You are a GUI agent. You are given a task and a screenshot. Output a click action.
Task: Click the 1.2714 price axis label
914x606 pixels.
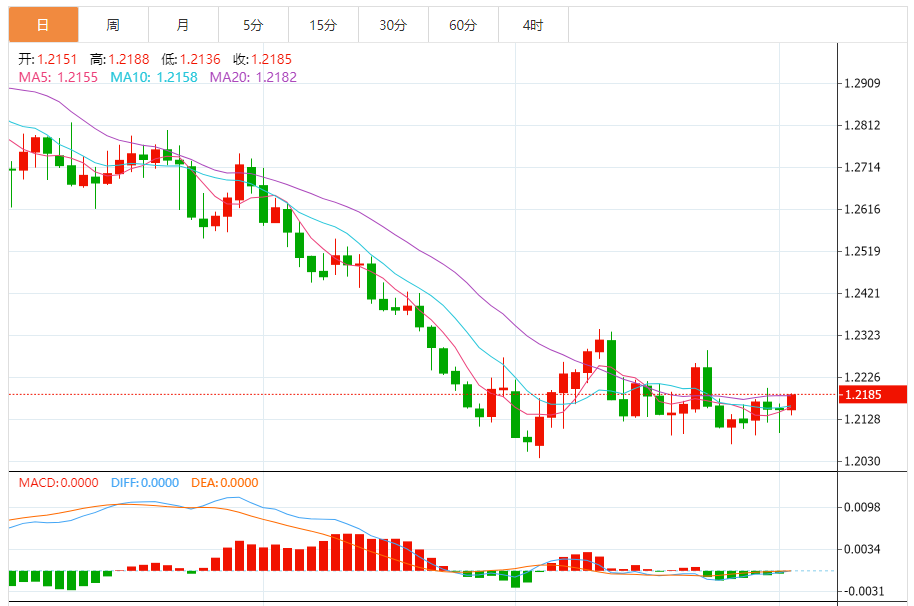(862, 167)
